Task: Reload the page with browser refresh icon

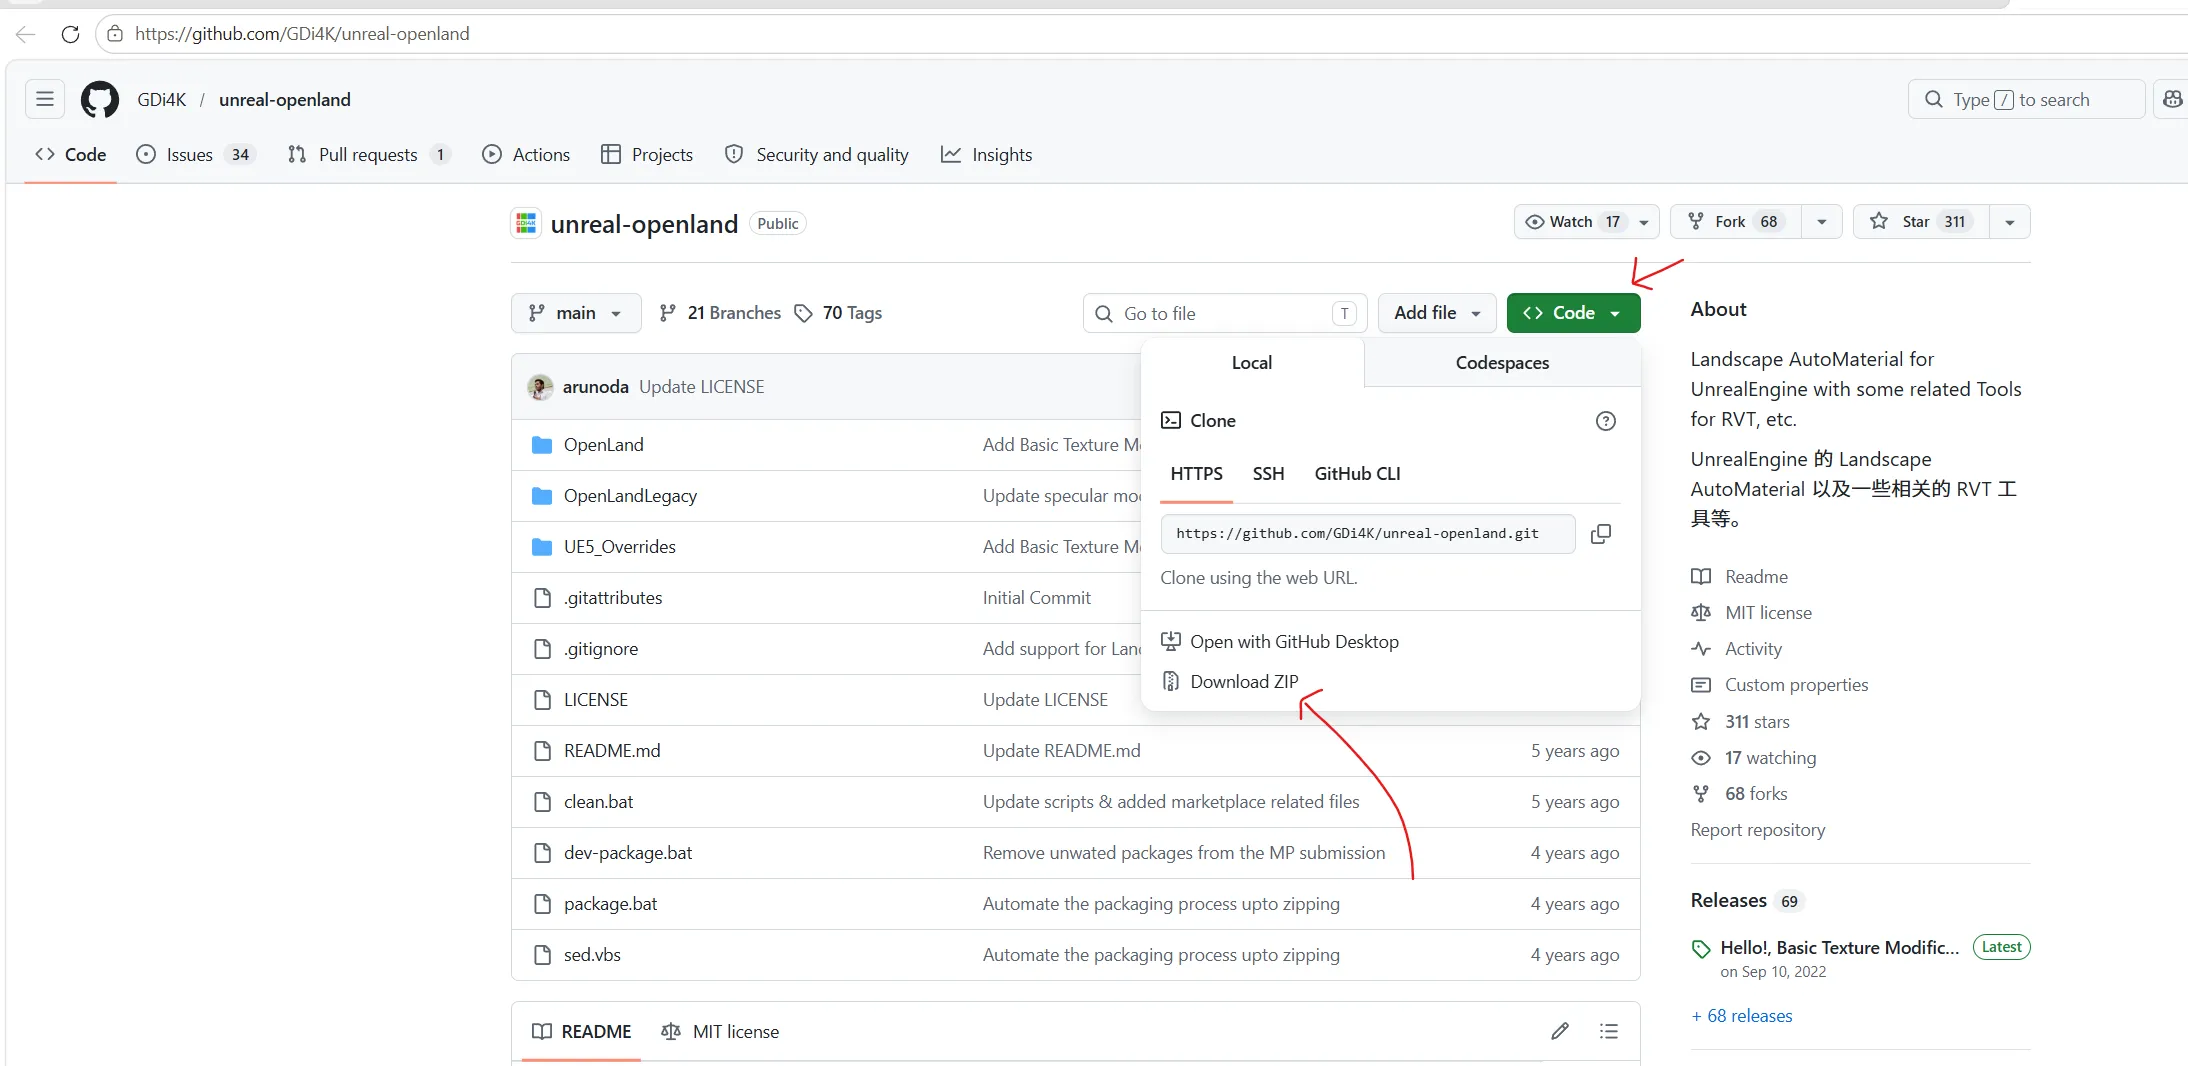Action: (x=70, y=34)
